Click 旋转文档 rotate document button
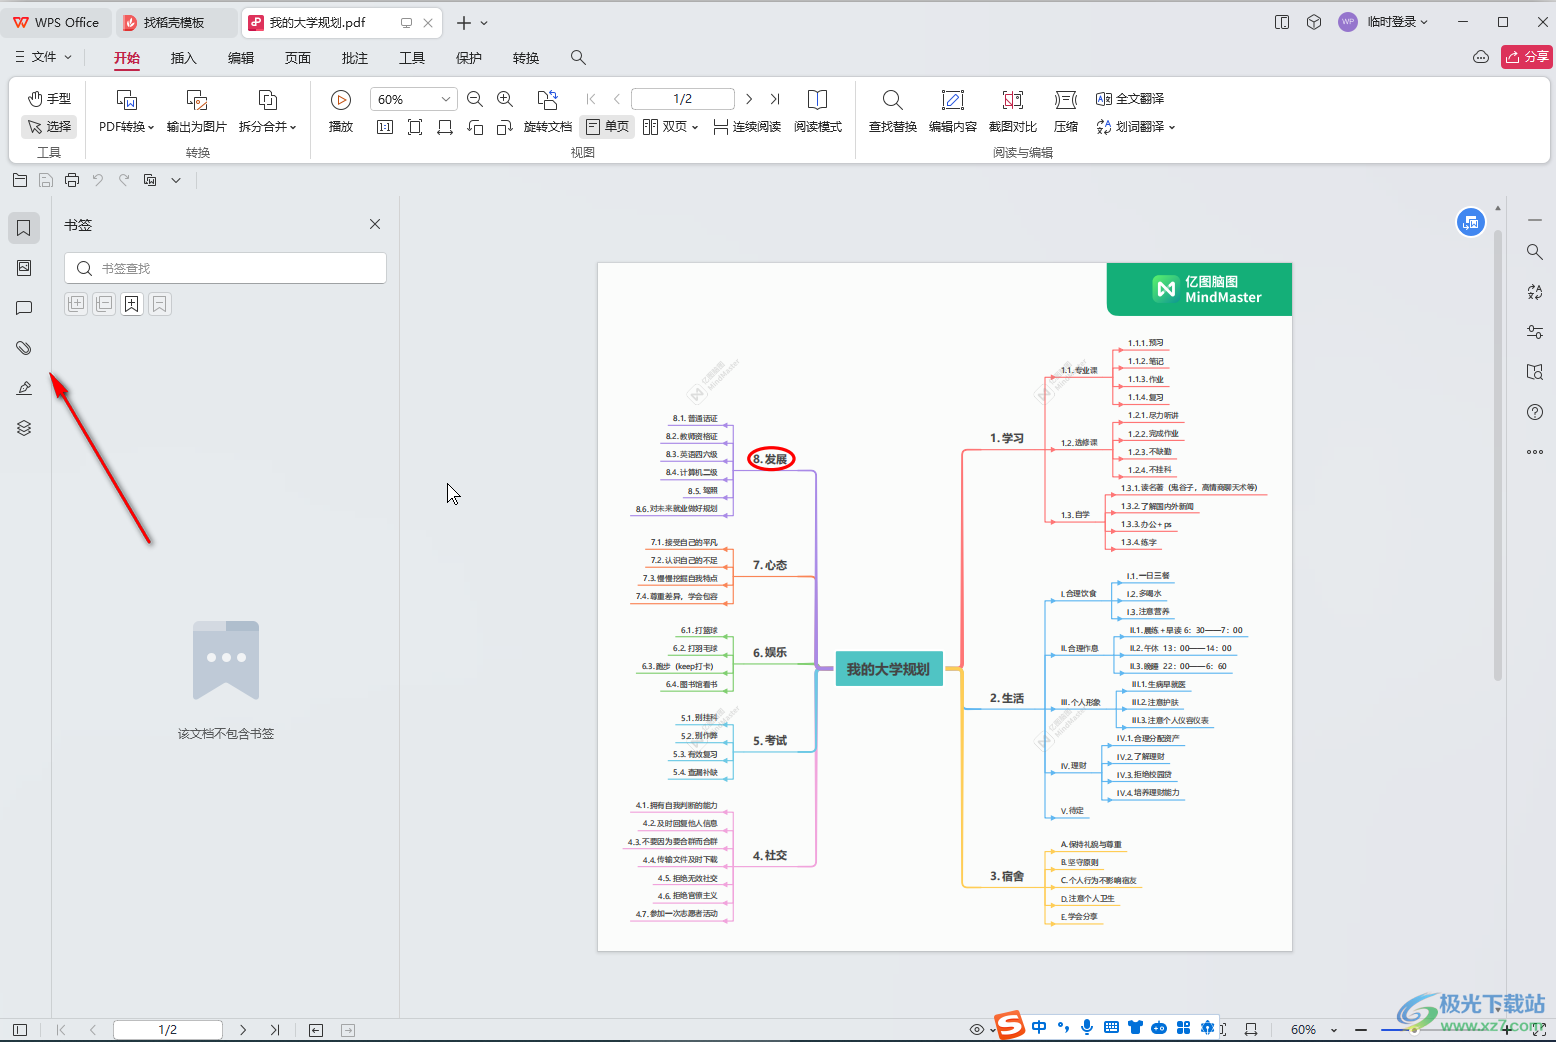The width and height of the screenshot is (1556, 1042). pos(548,112)
